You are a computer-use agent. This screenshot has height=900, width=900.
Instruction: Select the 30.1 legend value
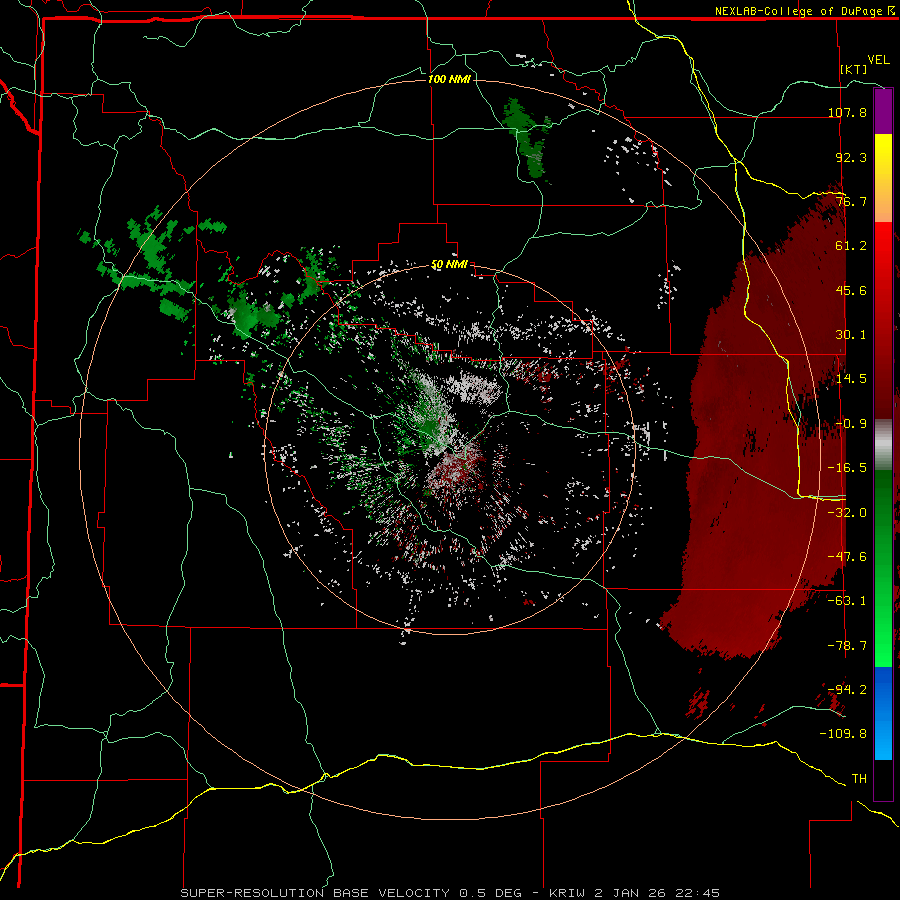click(x=851, y=335)
